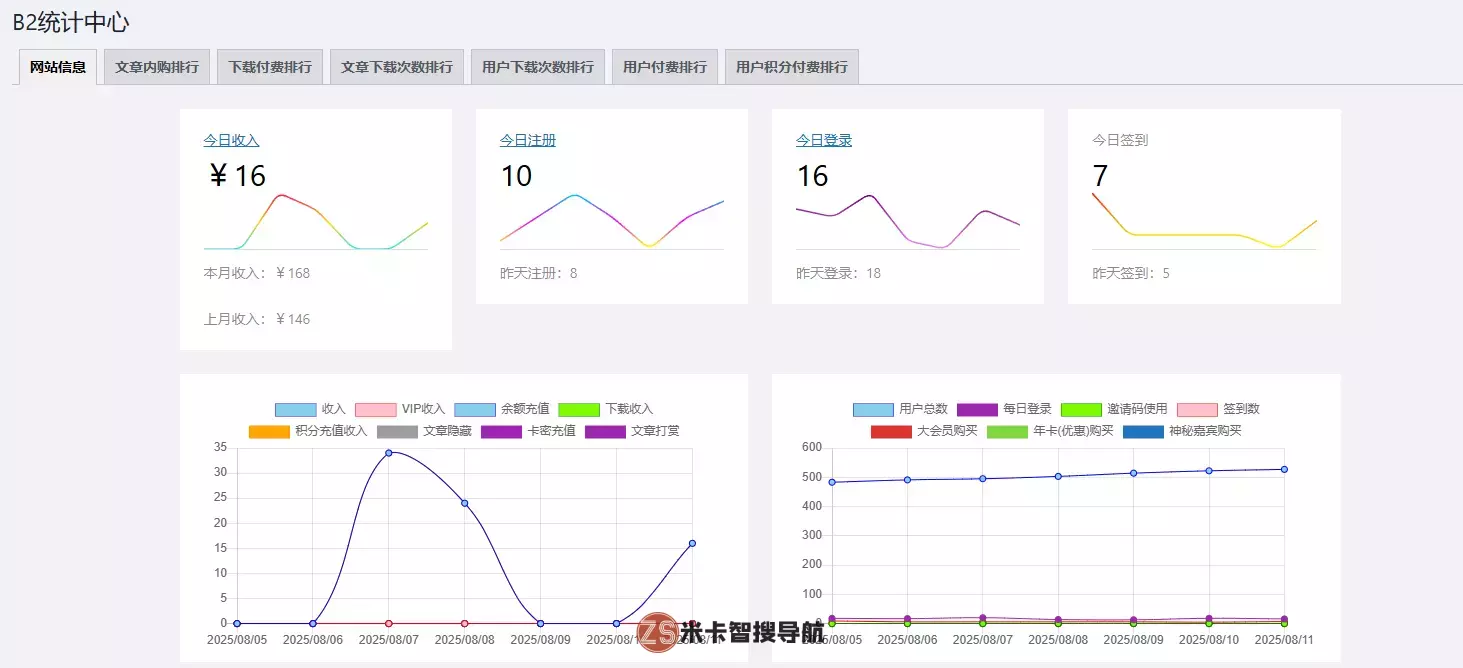Screen dimensions: 1463x668
Task: Select the 文章下载次数排行 tab
Action: pyautogui.click(x=396, y=67)
